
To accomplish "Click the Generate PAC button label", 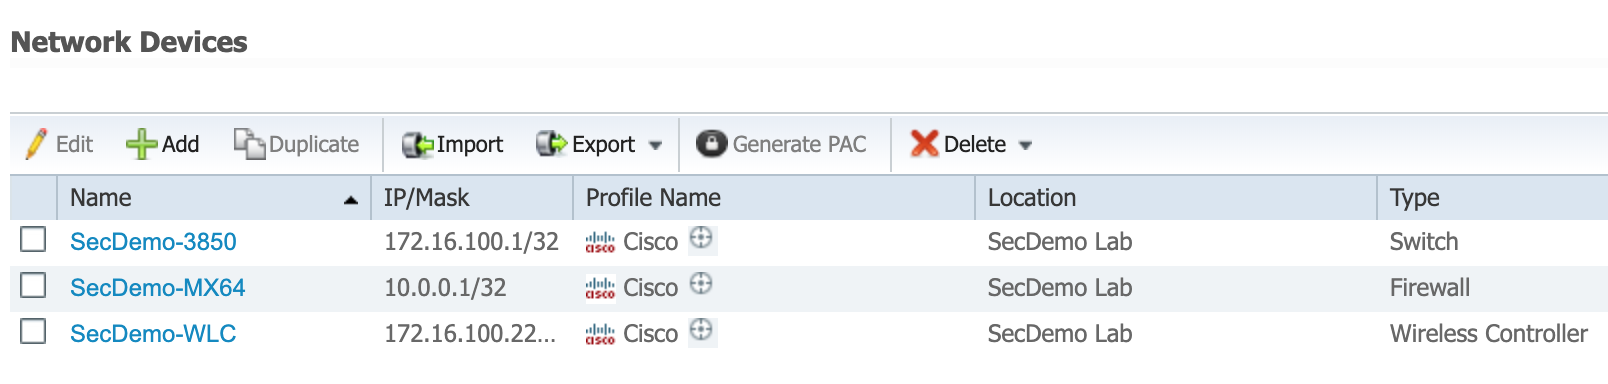I will coord(800,144).
